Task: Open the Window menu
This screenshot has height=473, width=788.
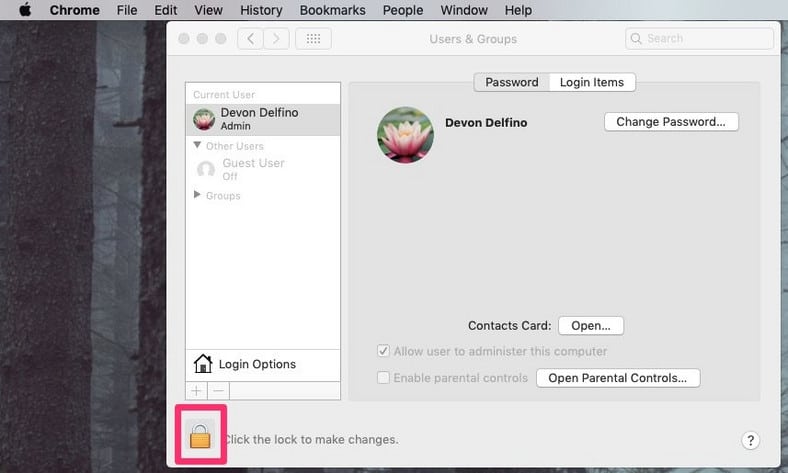Action: (464, 10)
